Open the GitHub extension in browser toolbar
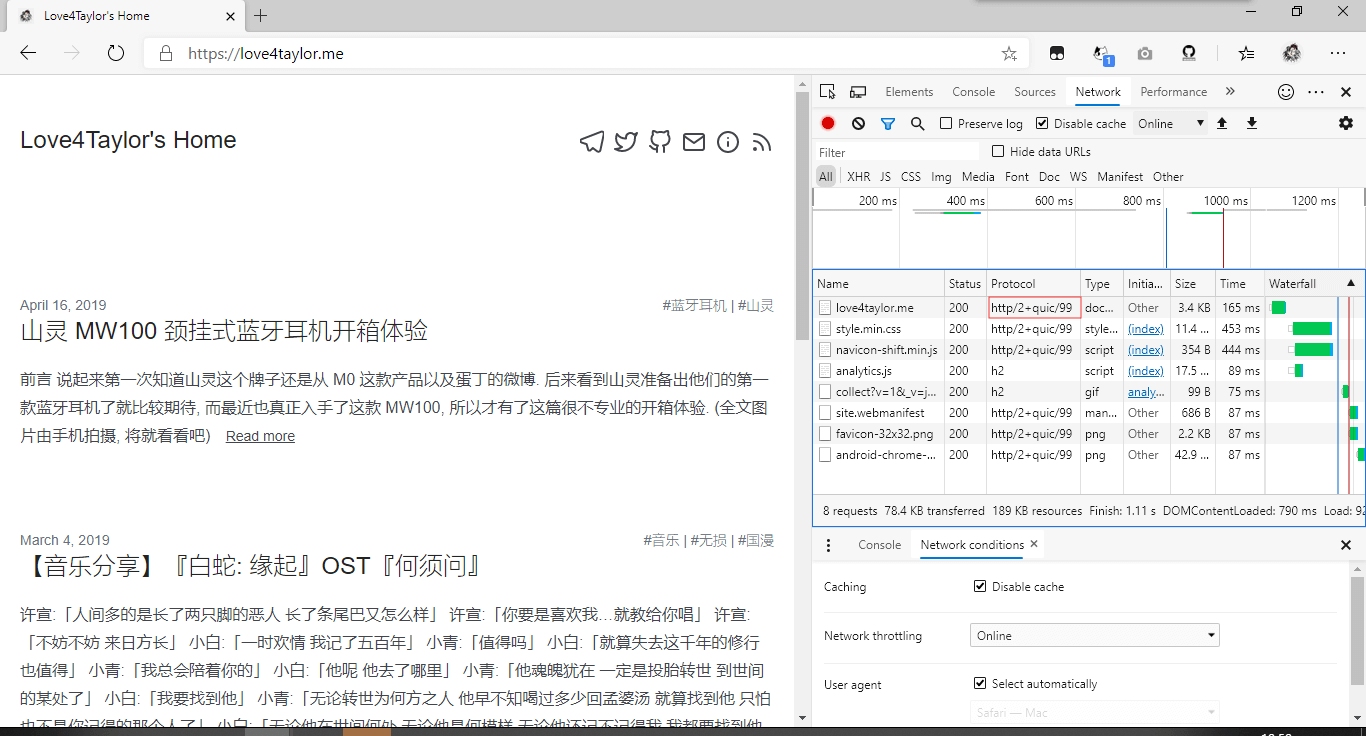 click(1188, 53)
